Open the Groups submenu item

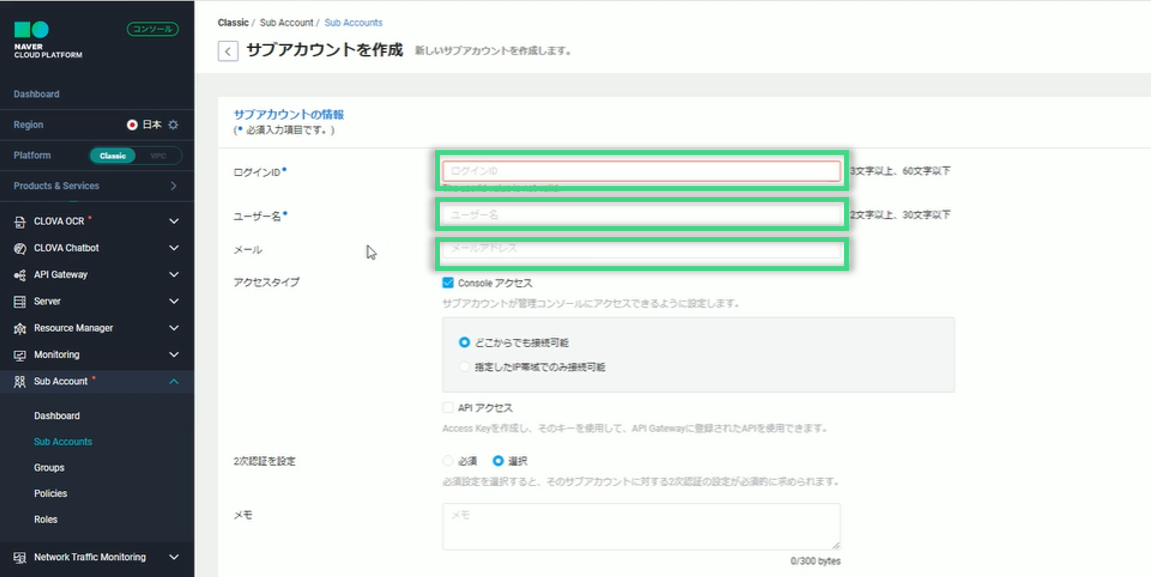pyautogui.click(x=49, y=468)
